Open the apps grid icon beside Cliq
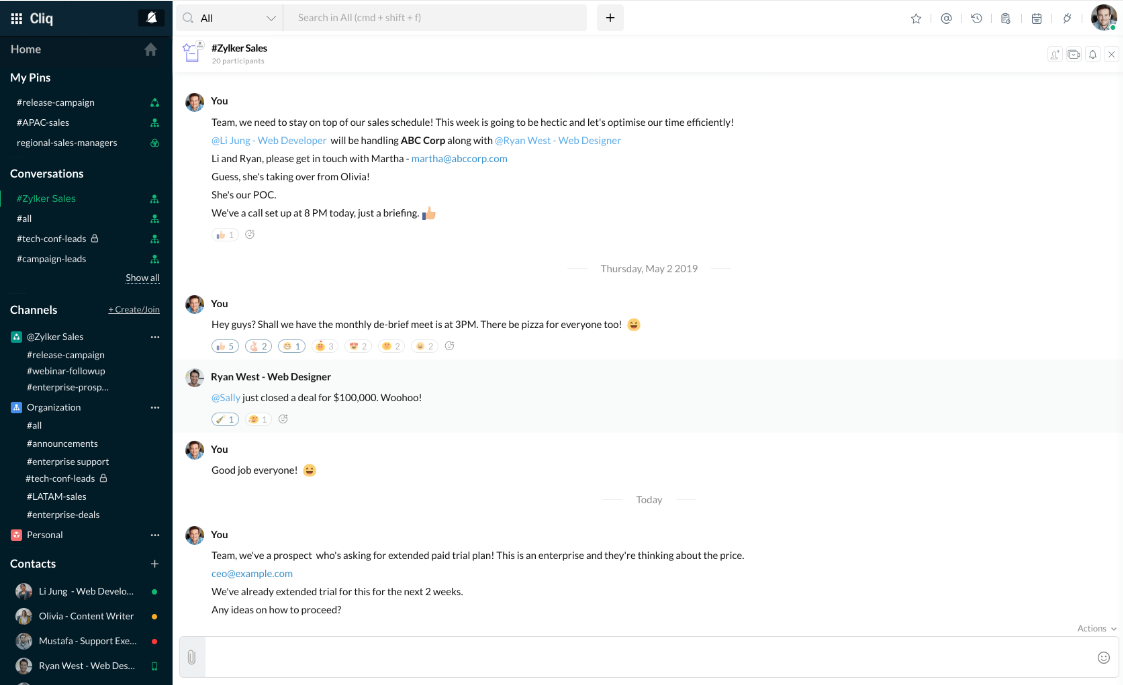 16,19
